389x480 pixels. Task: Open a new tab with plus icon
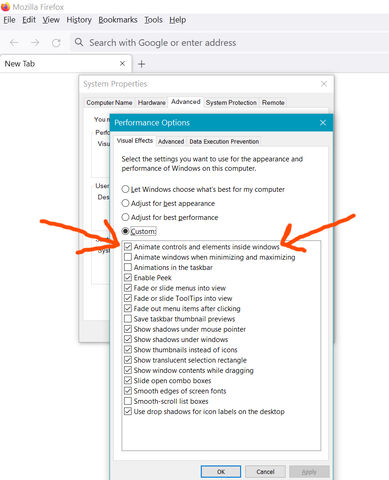tap(141, 64)
